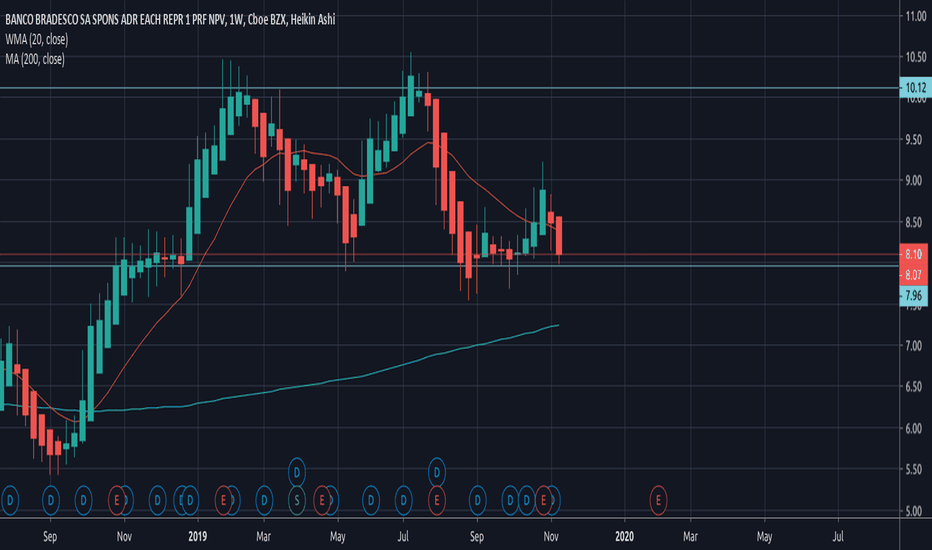Open the earnings marker of early 2019
The image size is (932, 550).
click(x=223, y=501)
